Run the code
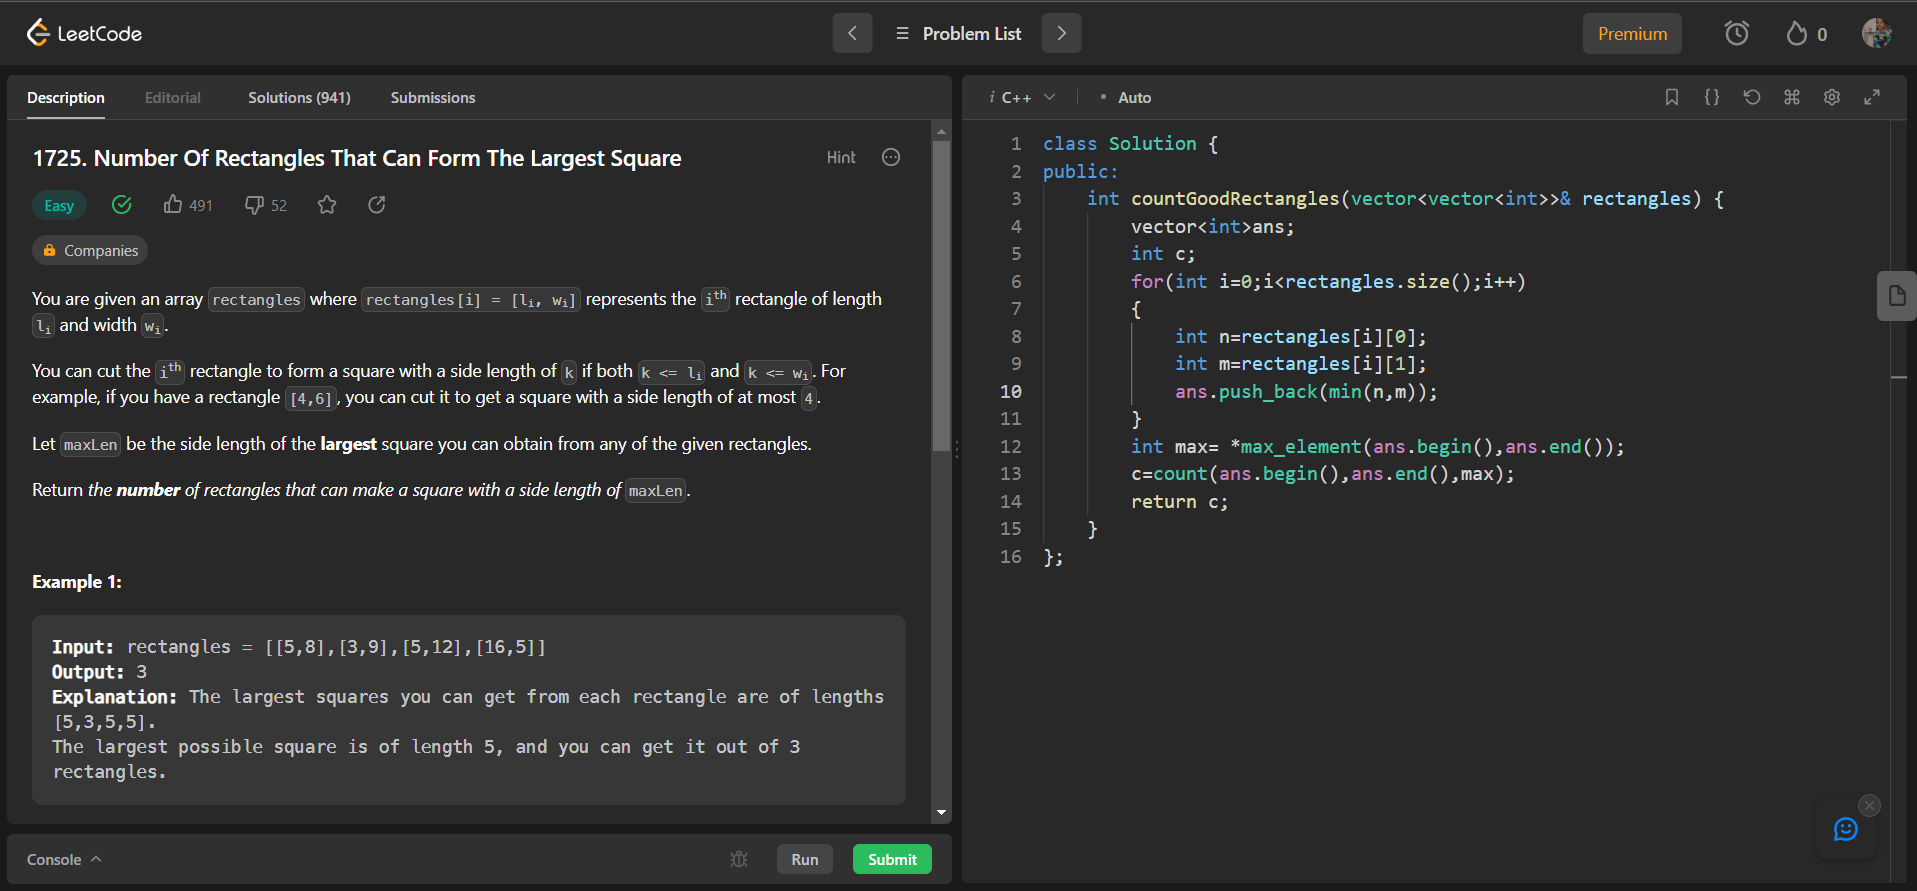Image resolution: width=1917 pixels, height=891 pixels. click(805, 859)
